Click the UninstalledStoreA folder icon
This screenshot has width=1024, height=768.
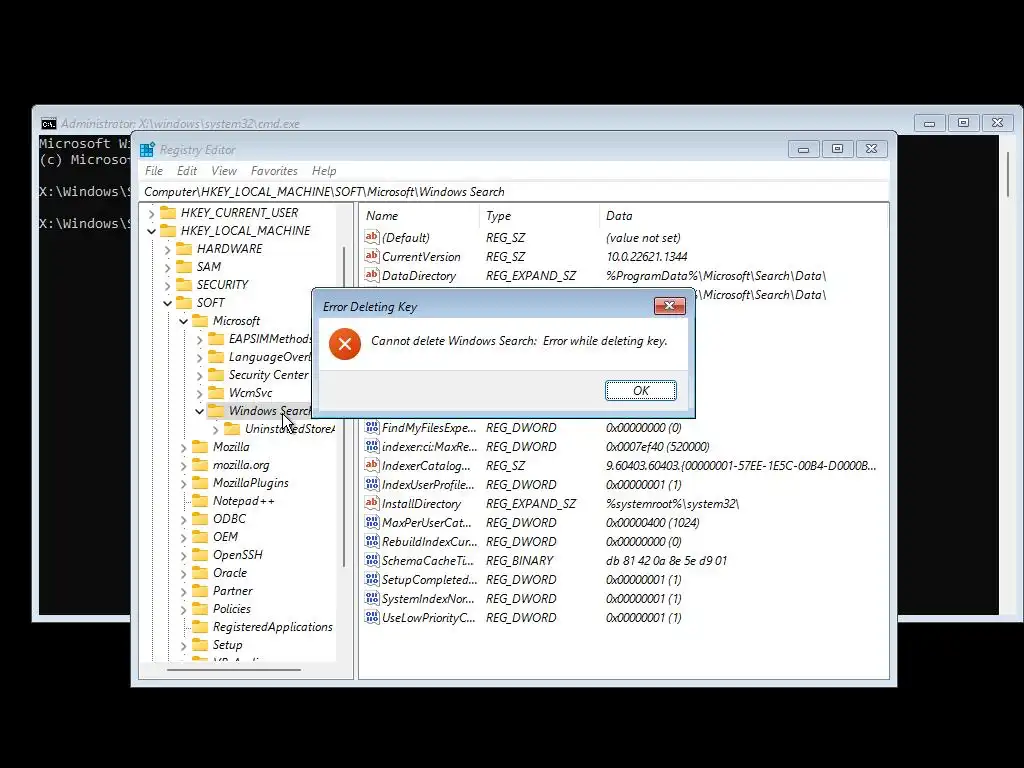coord(232,428)
